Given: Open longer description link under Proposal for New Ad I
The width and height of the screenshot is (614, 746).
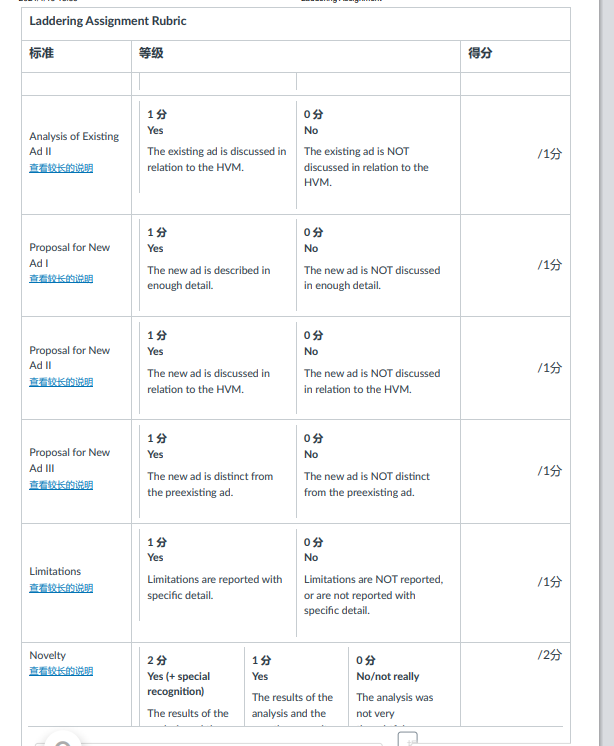Looking at the screenshot, I should [x=61, y=278].
